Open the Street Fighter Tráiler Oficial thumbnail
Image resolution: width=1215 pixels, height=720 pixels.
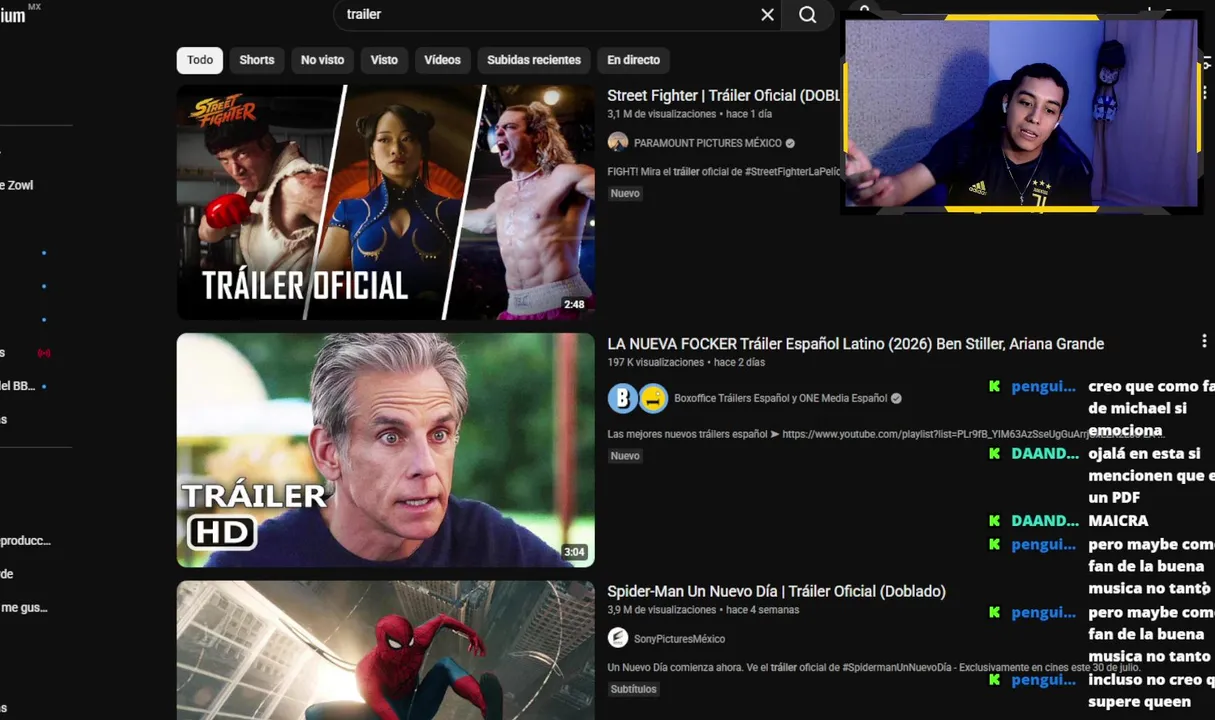click(386, 202)
